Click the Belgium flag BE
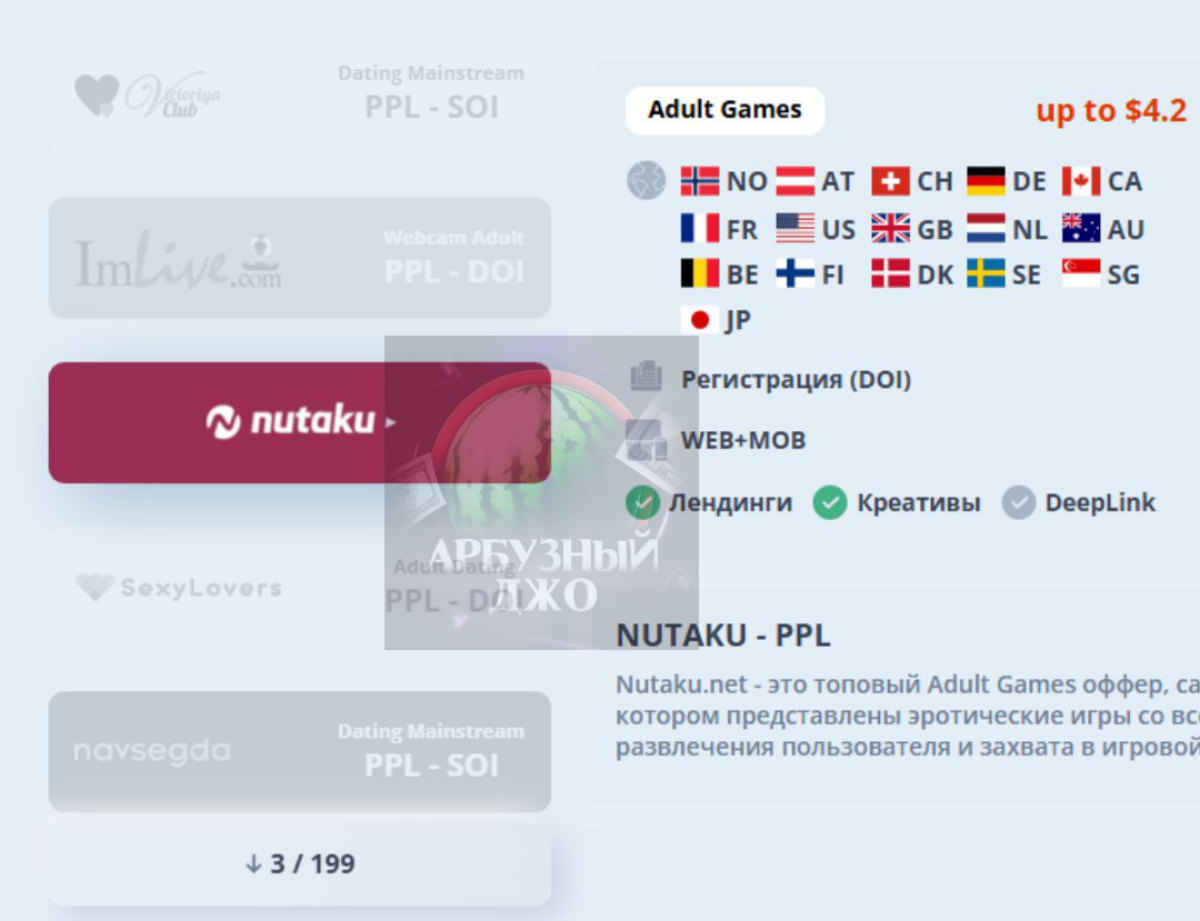The height and width of the screenshot is (921, 1200). click(700, 274)
